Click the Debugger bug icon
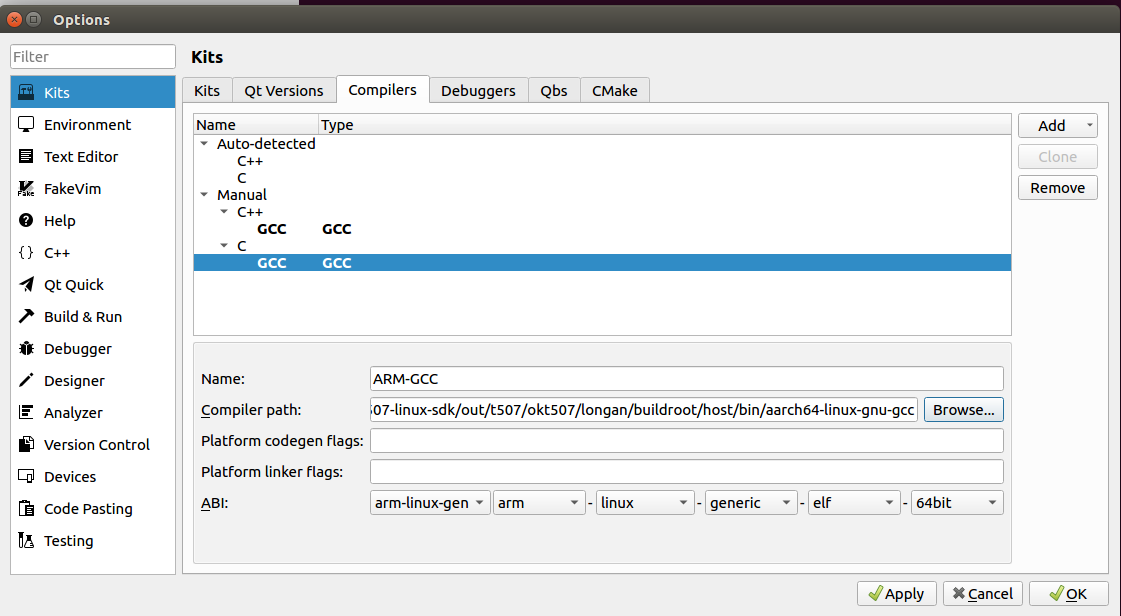 pyautogui.click(x=26, y=348)
